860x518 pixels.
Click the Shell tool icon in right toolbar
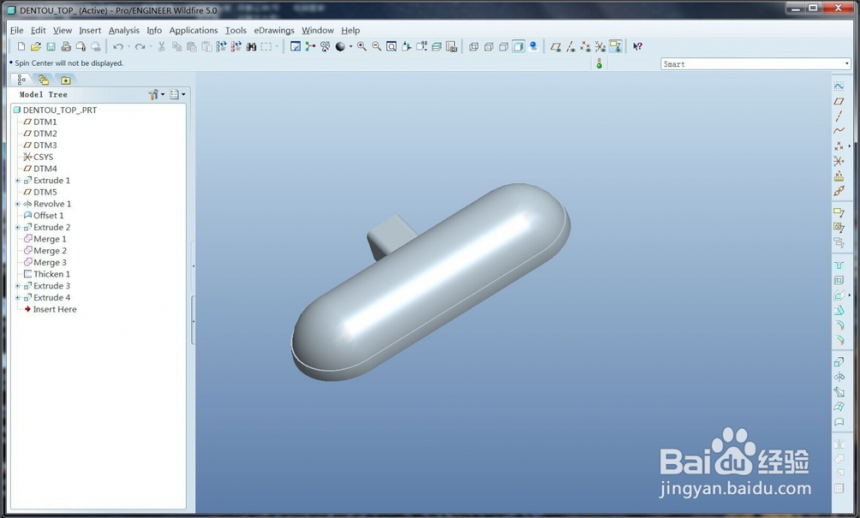coord(839,280)
